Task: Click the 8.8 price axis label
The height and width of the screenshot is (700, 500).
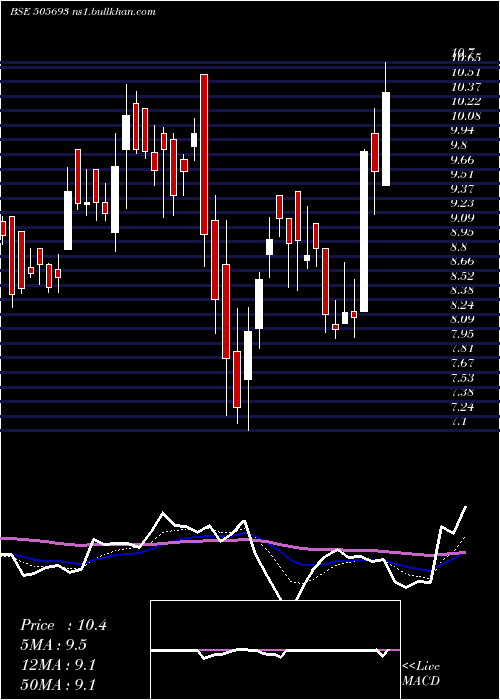Action: [461, 247]
